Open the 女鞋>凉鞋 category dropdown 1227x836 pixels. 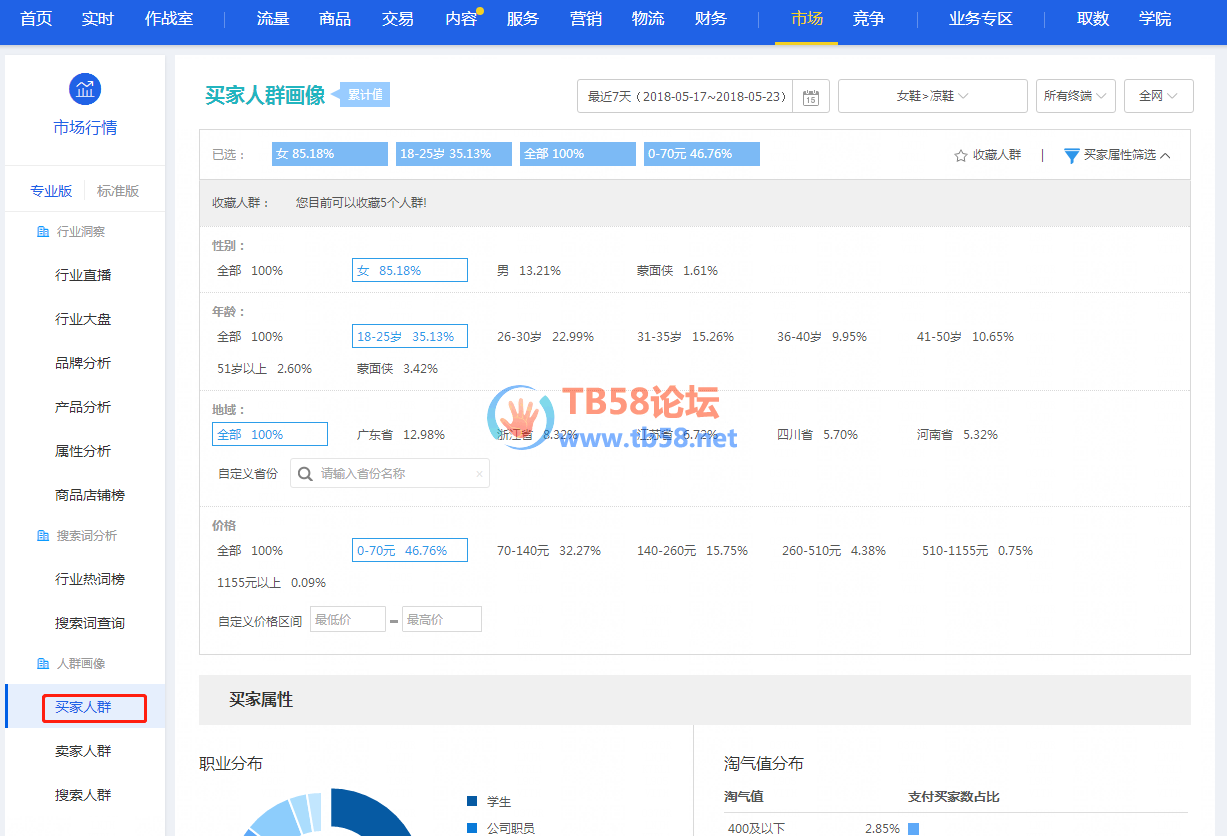933,96
